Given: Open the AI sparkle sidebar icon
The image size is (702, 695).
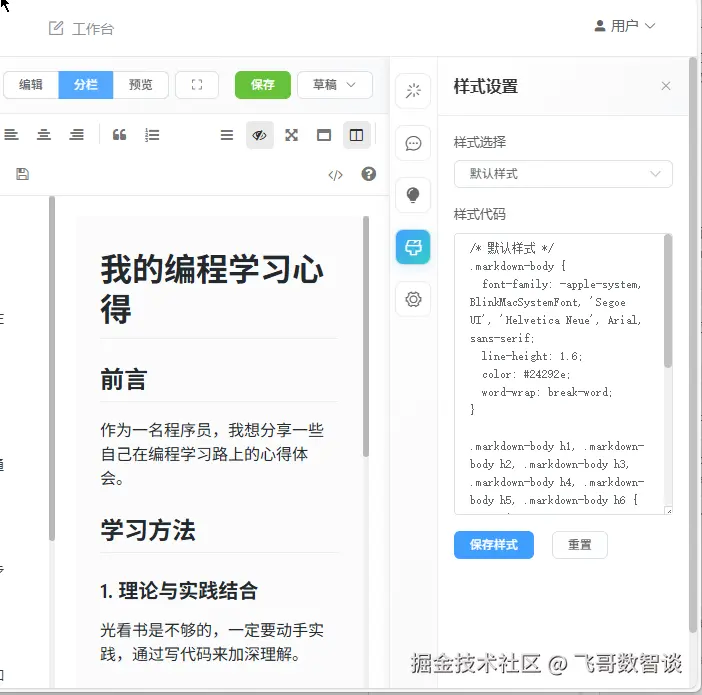Looking at the screenshot, I should pyautogui.click(x=413, y=91).
